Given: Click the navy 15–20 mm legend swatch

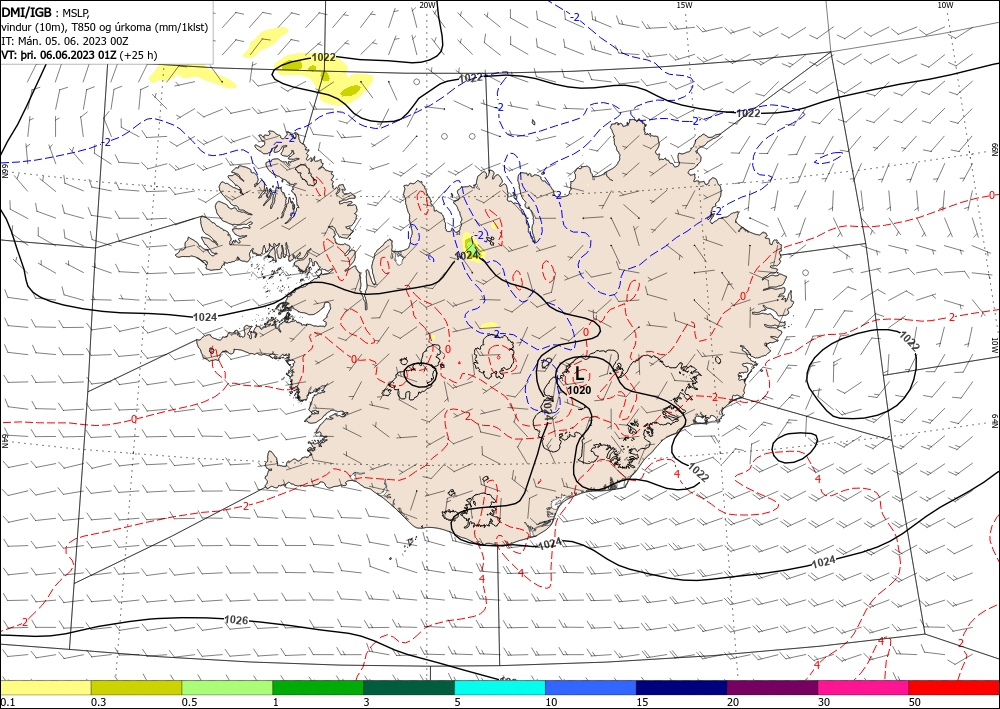Looking at the screenshot, I should pos(682,687).
